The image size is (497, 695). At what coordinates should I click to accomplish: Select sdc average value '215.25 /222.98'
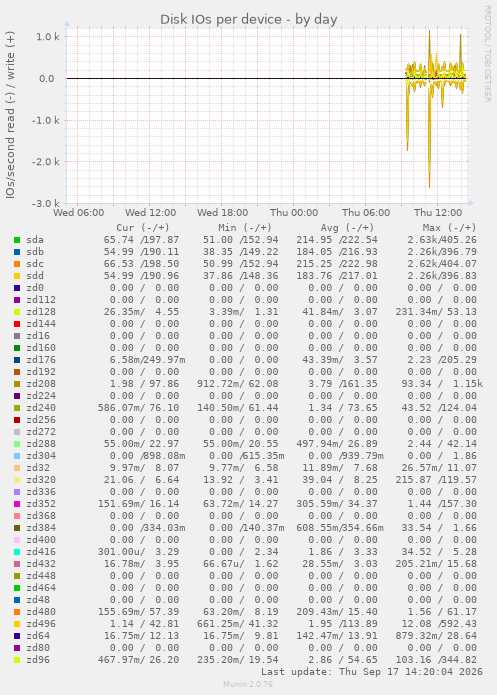[x=337, y=264]
